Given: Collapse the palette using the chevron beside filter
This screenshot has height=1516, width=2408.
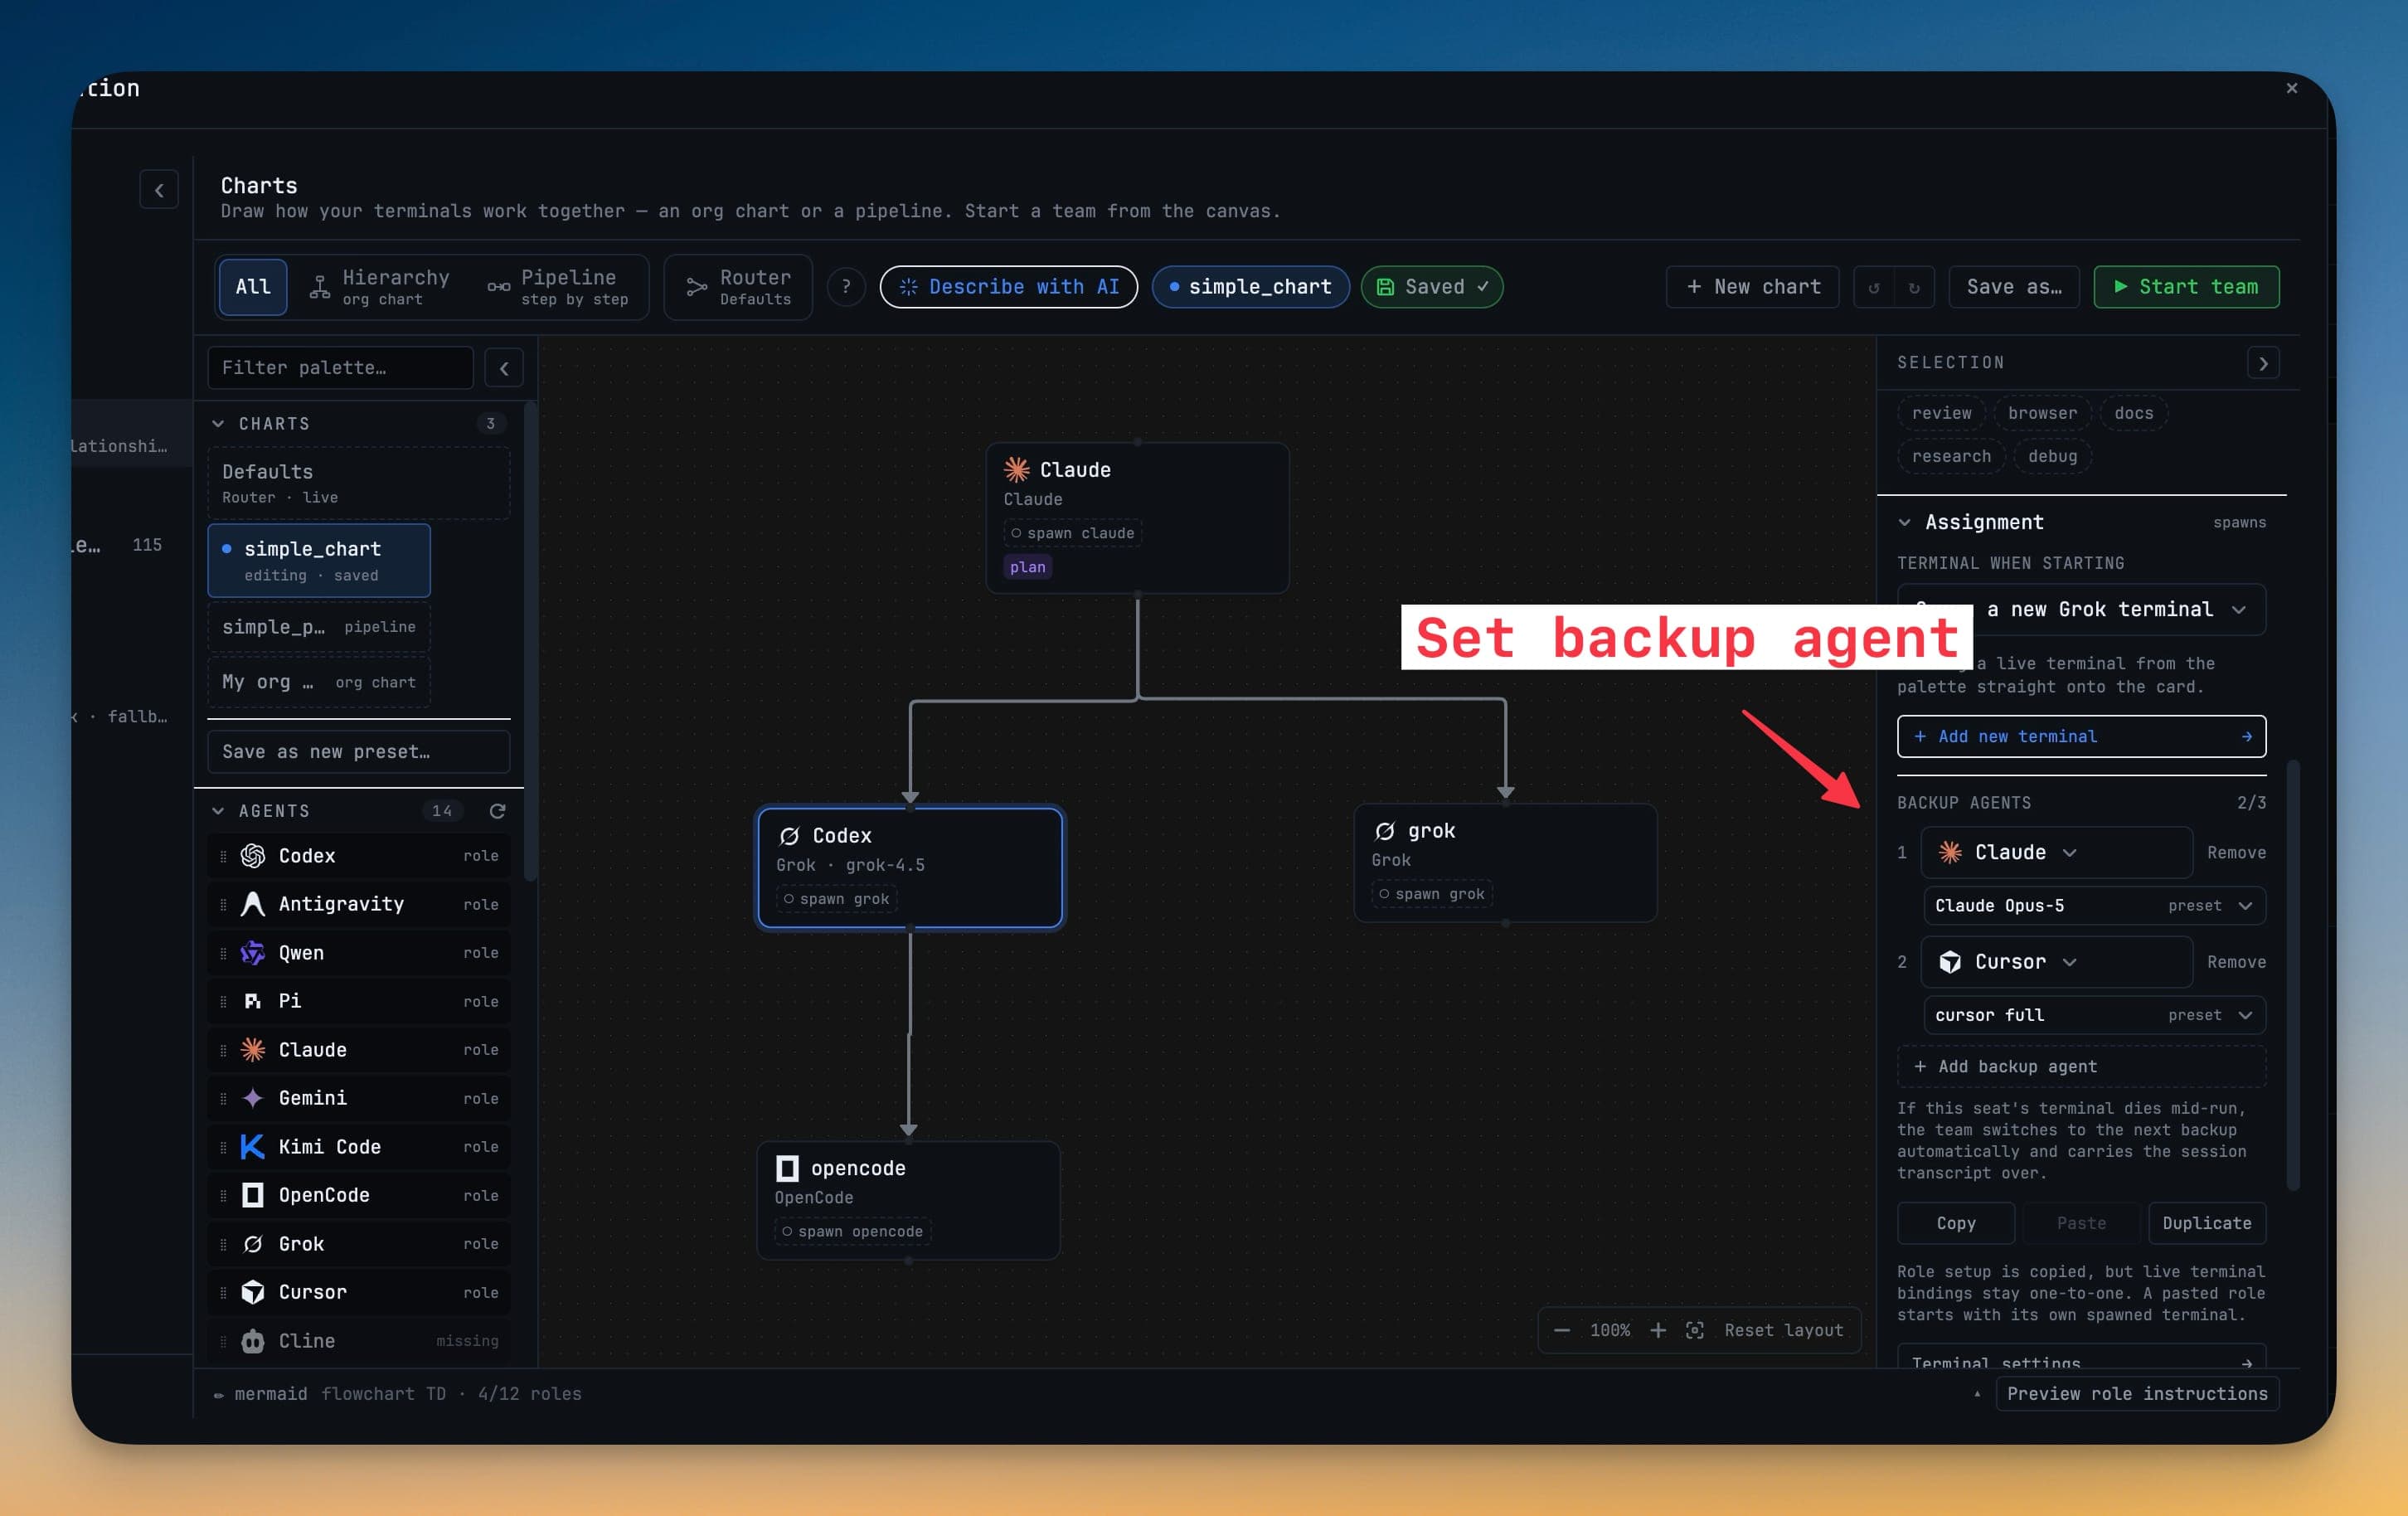Looking at the screenshot, I should (504, 368).
